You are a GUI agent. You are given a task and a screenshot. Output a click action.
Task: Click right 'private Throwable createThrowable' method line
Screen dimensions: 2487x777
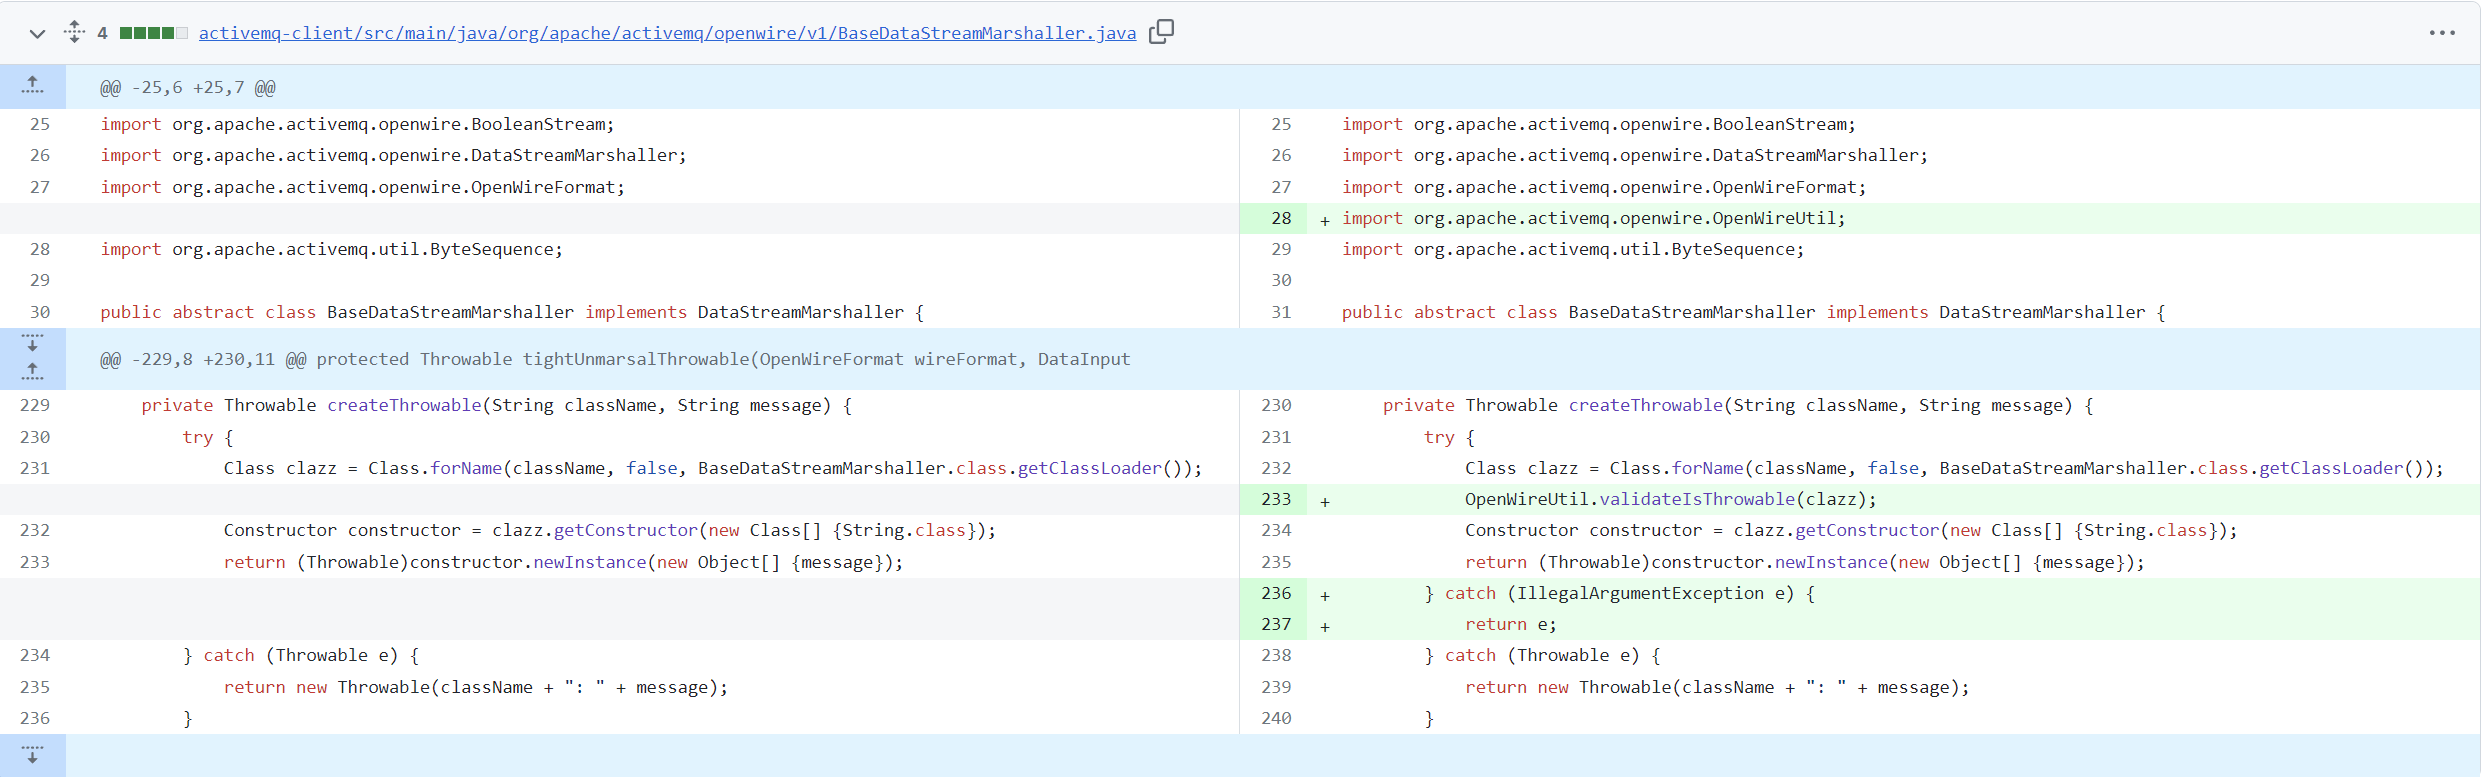(x=1738, y=405)
